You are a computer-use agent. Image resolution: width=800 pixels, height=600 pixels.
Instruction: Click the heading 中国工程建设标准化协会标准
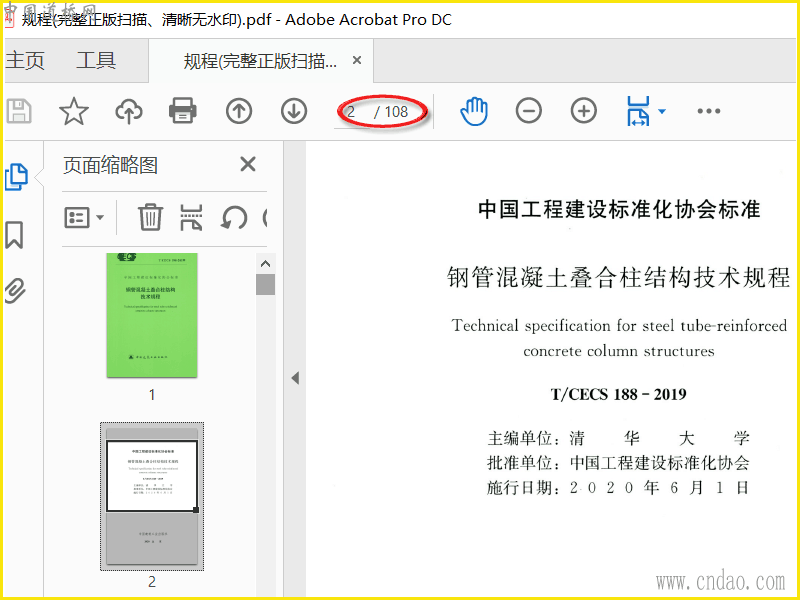pos(619,210)
